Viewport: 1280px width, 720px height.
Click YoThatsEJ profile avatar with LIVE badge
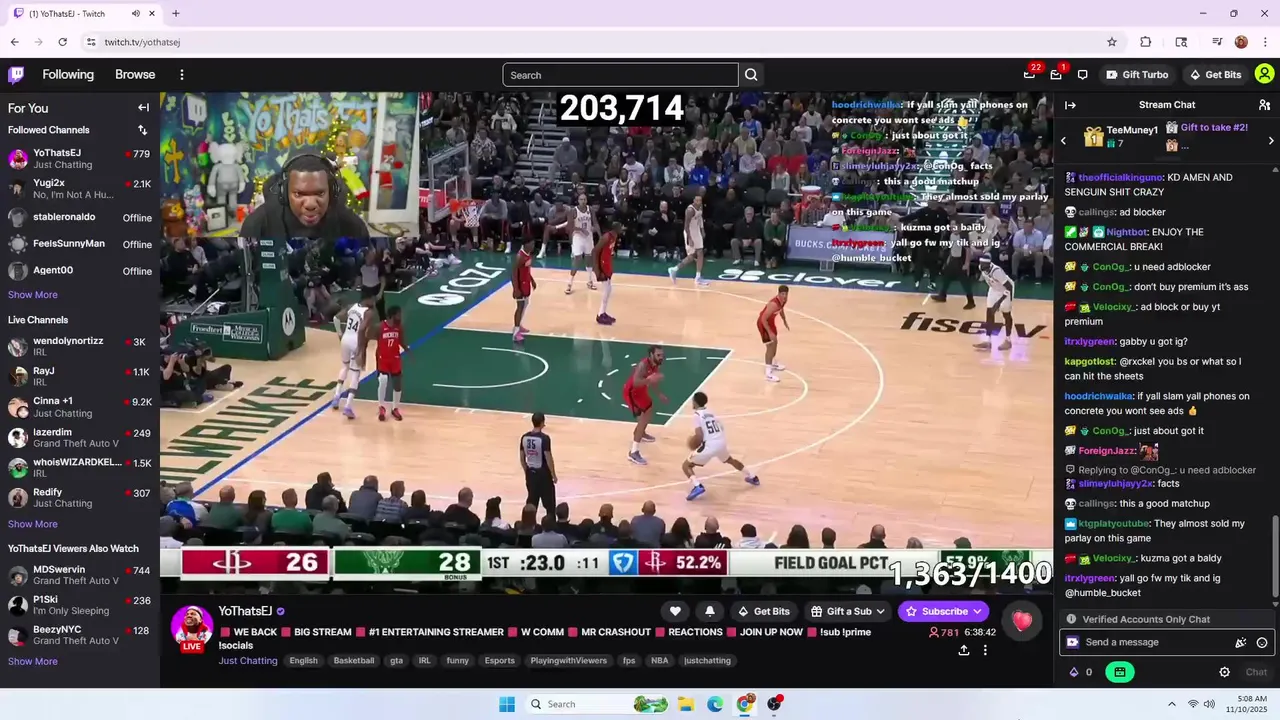click(x=191, y=628)
